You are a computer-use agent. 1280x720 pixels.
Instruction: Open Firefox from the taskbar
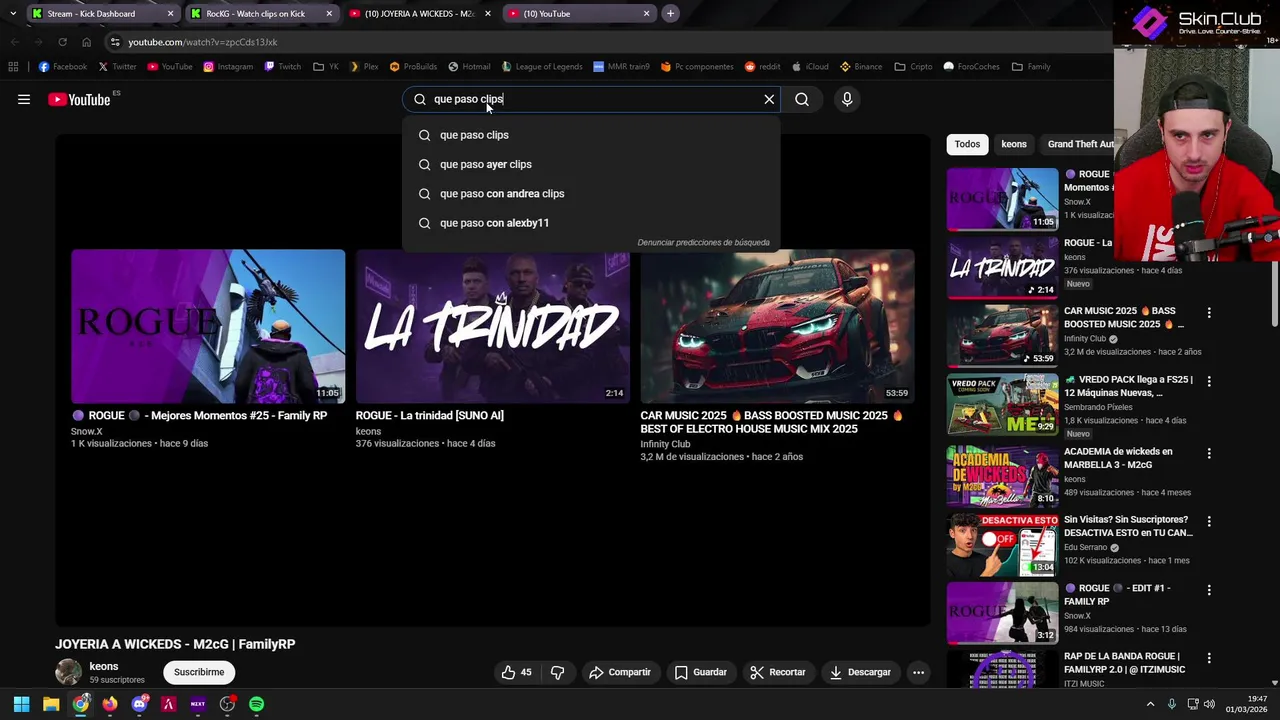pos(110,704)
